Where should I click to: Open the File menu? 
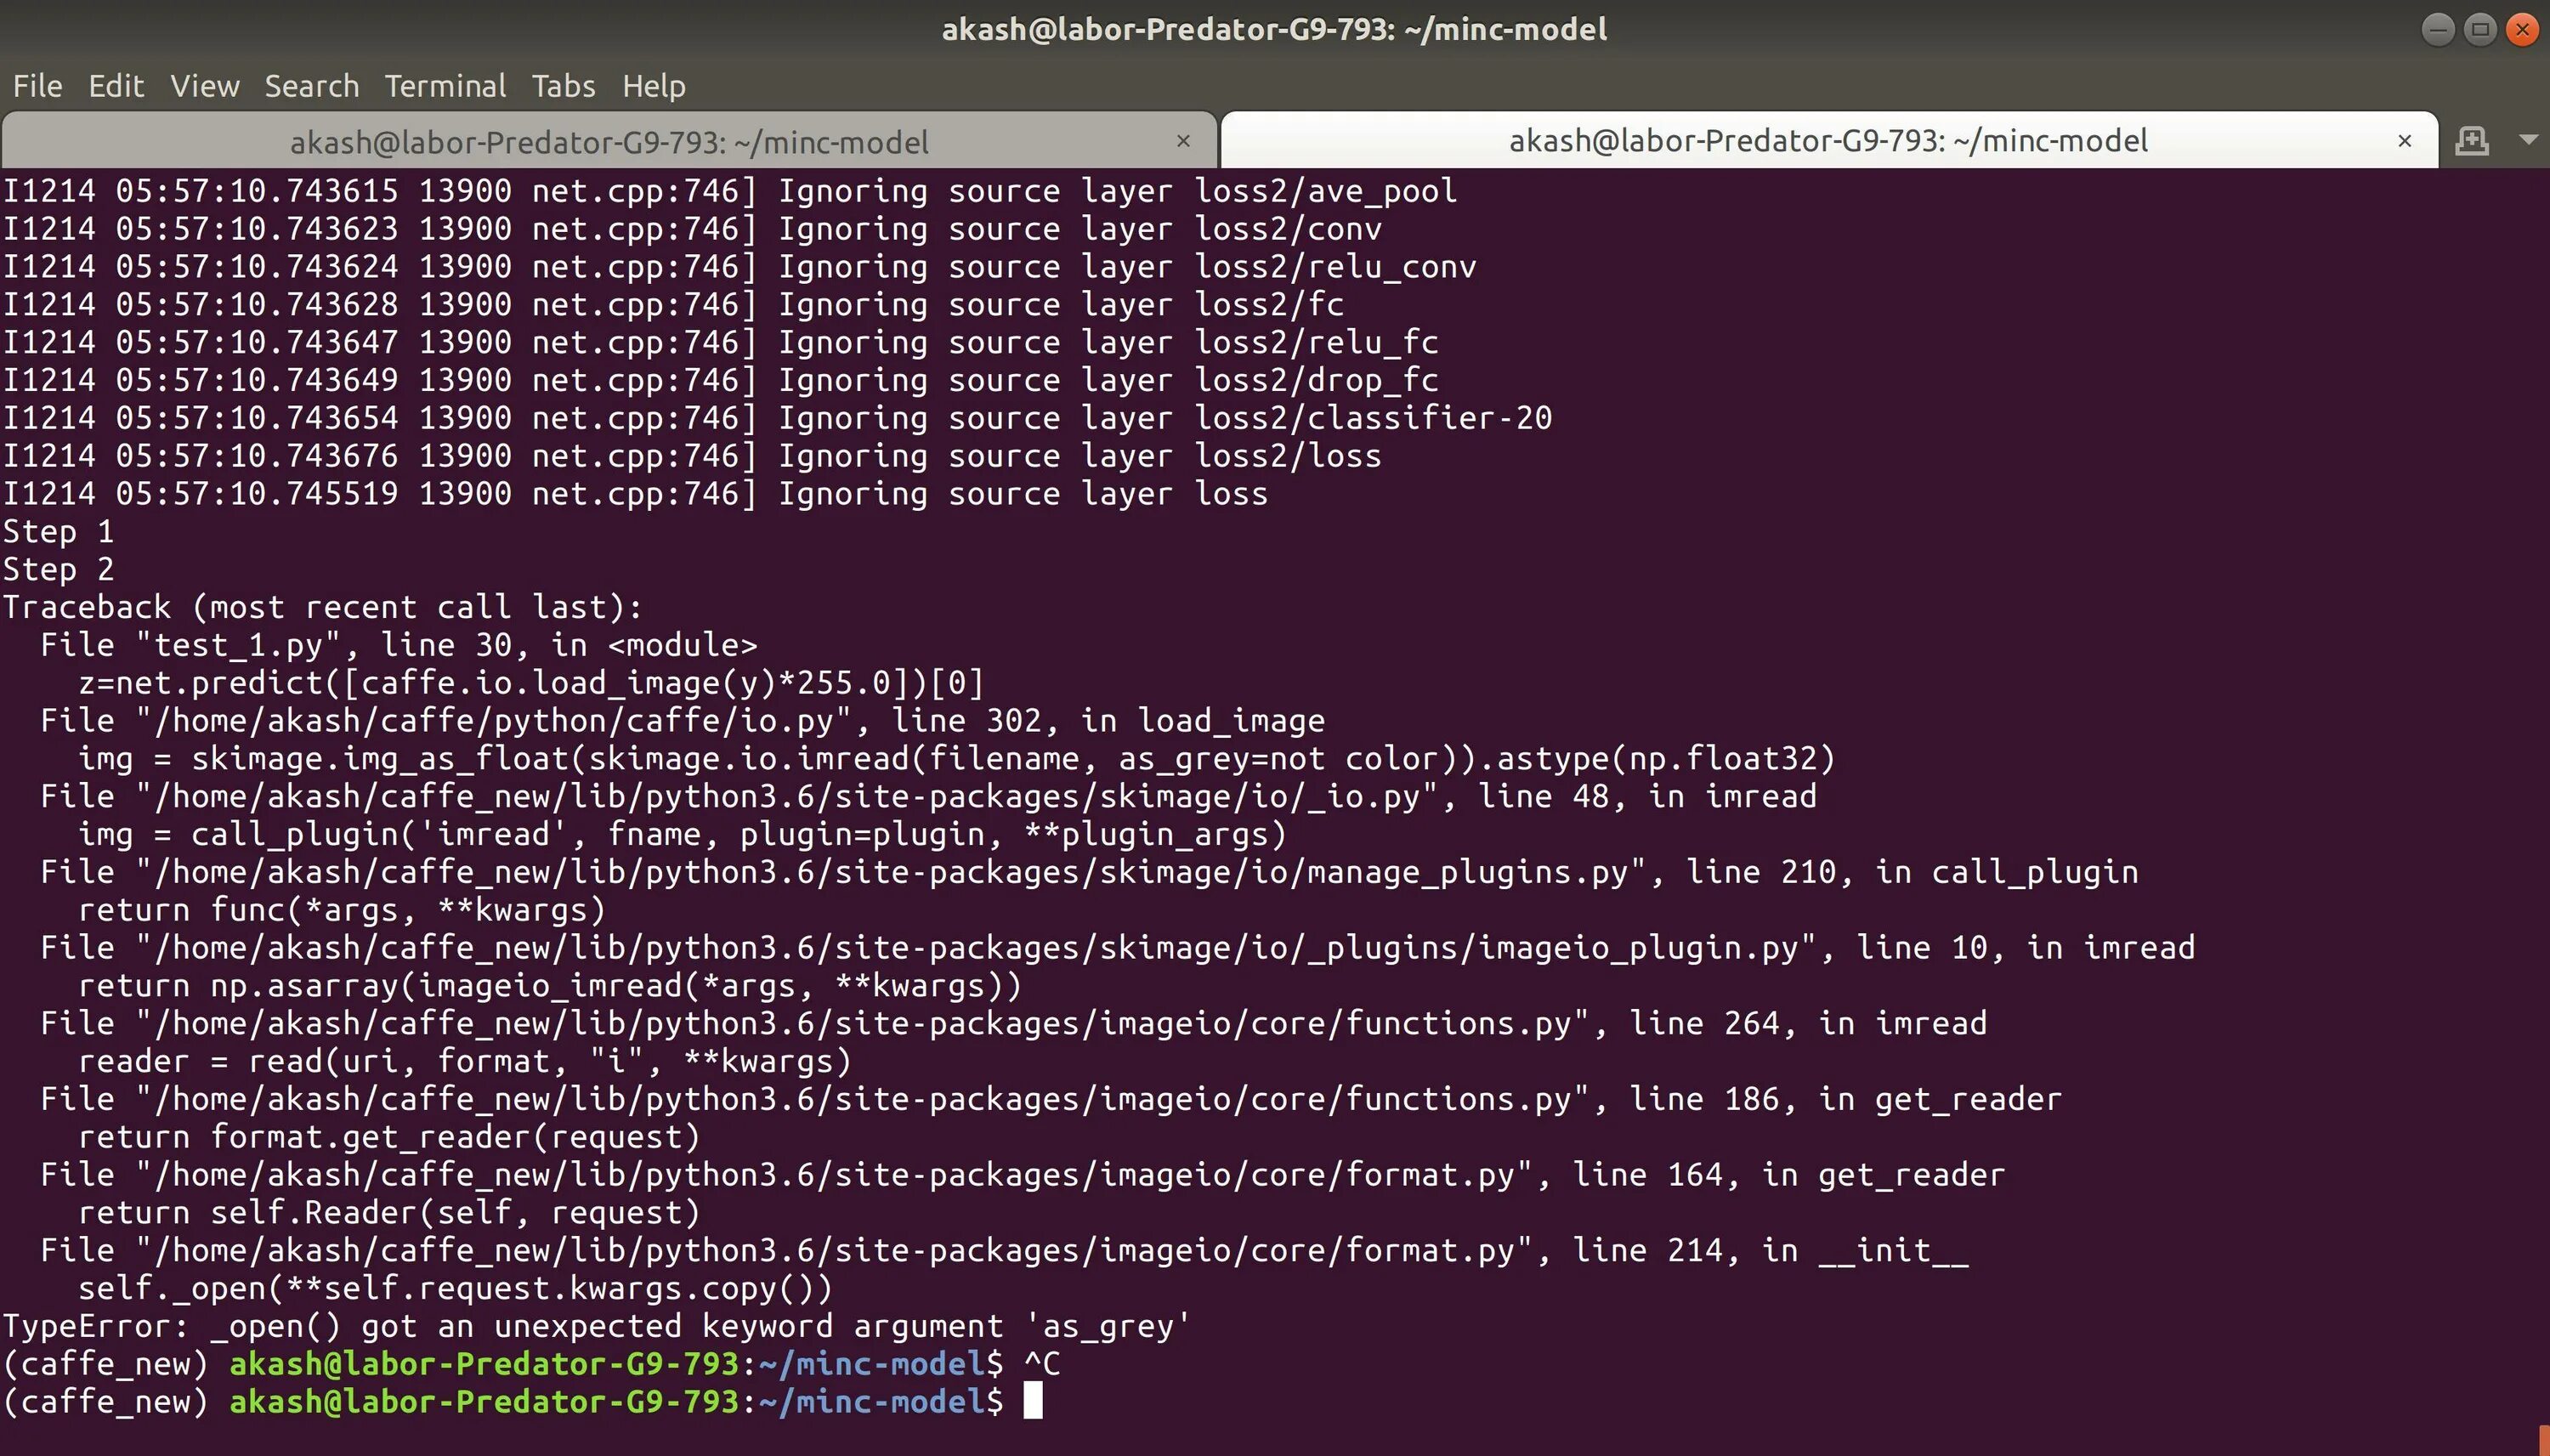click(x=38, y=86)
